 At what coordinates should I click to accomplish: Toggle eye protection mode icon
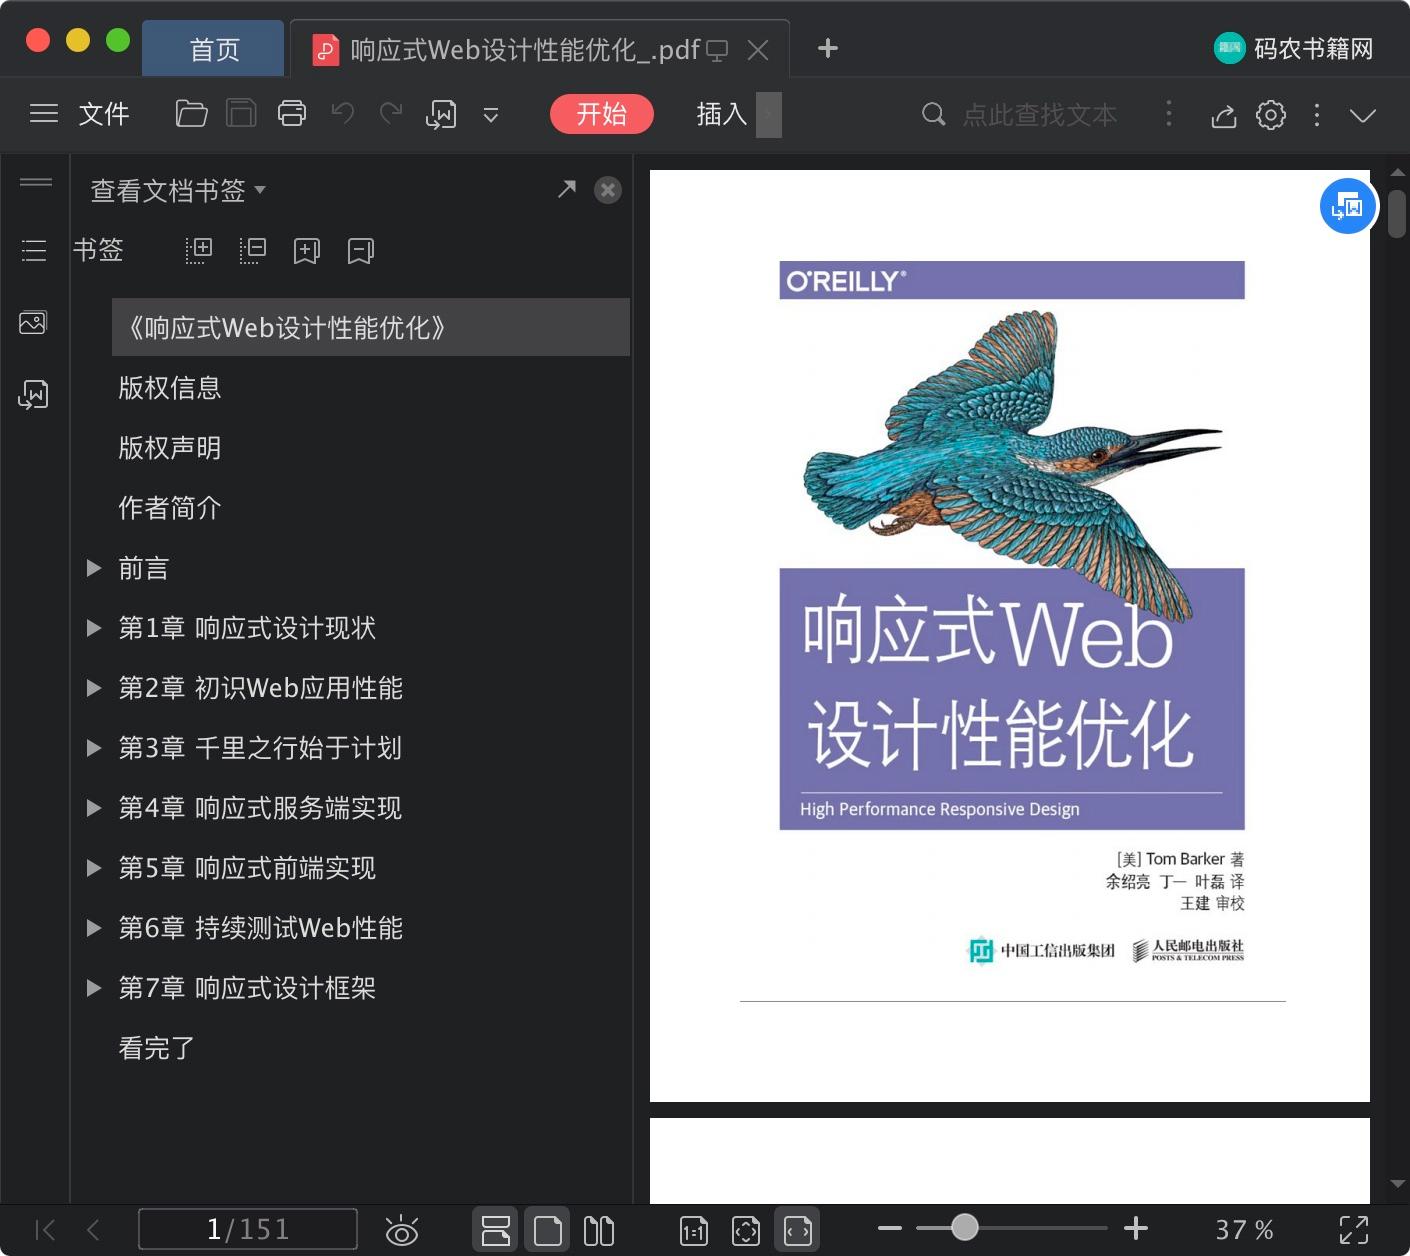[402, 1230]
